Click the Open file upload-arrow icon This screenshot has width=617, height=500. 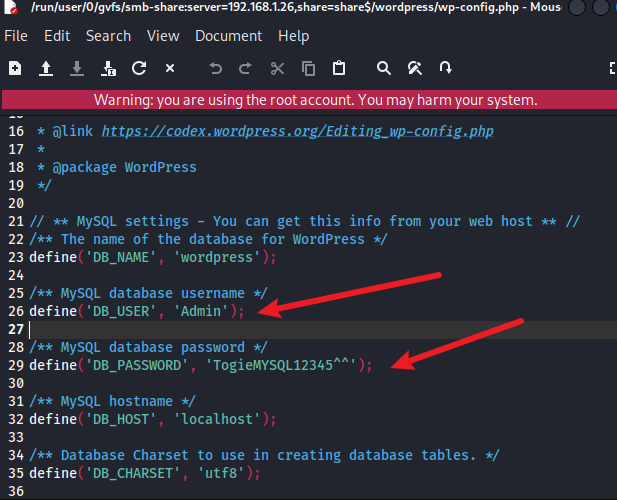click(x=46, y=68)
